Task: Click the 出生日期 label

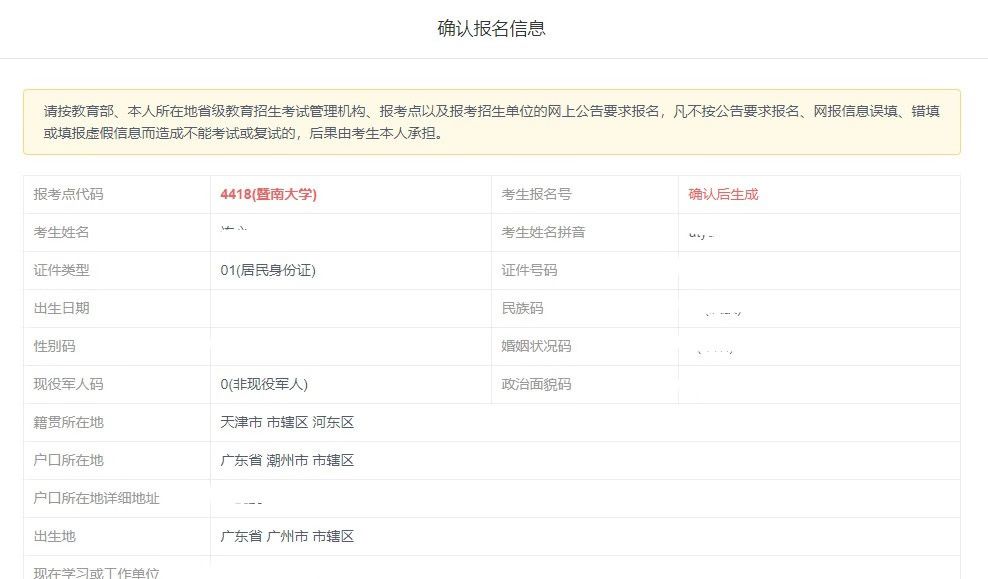Action: pos(61,308)
